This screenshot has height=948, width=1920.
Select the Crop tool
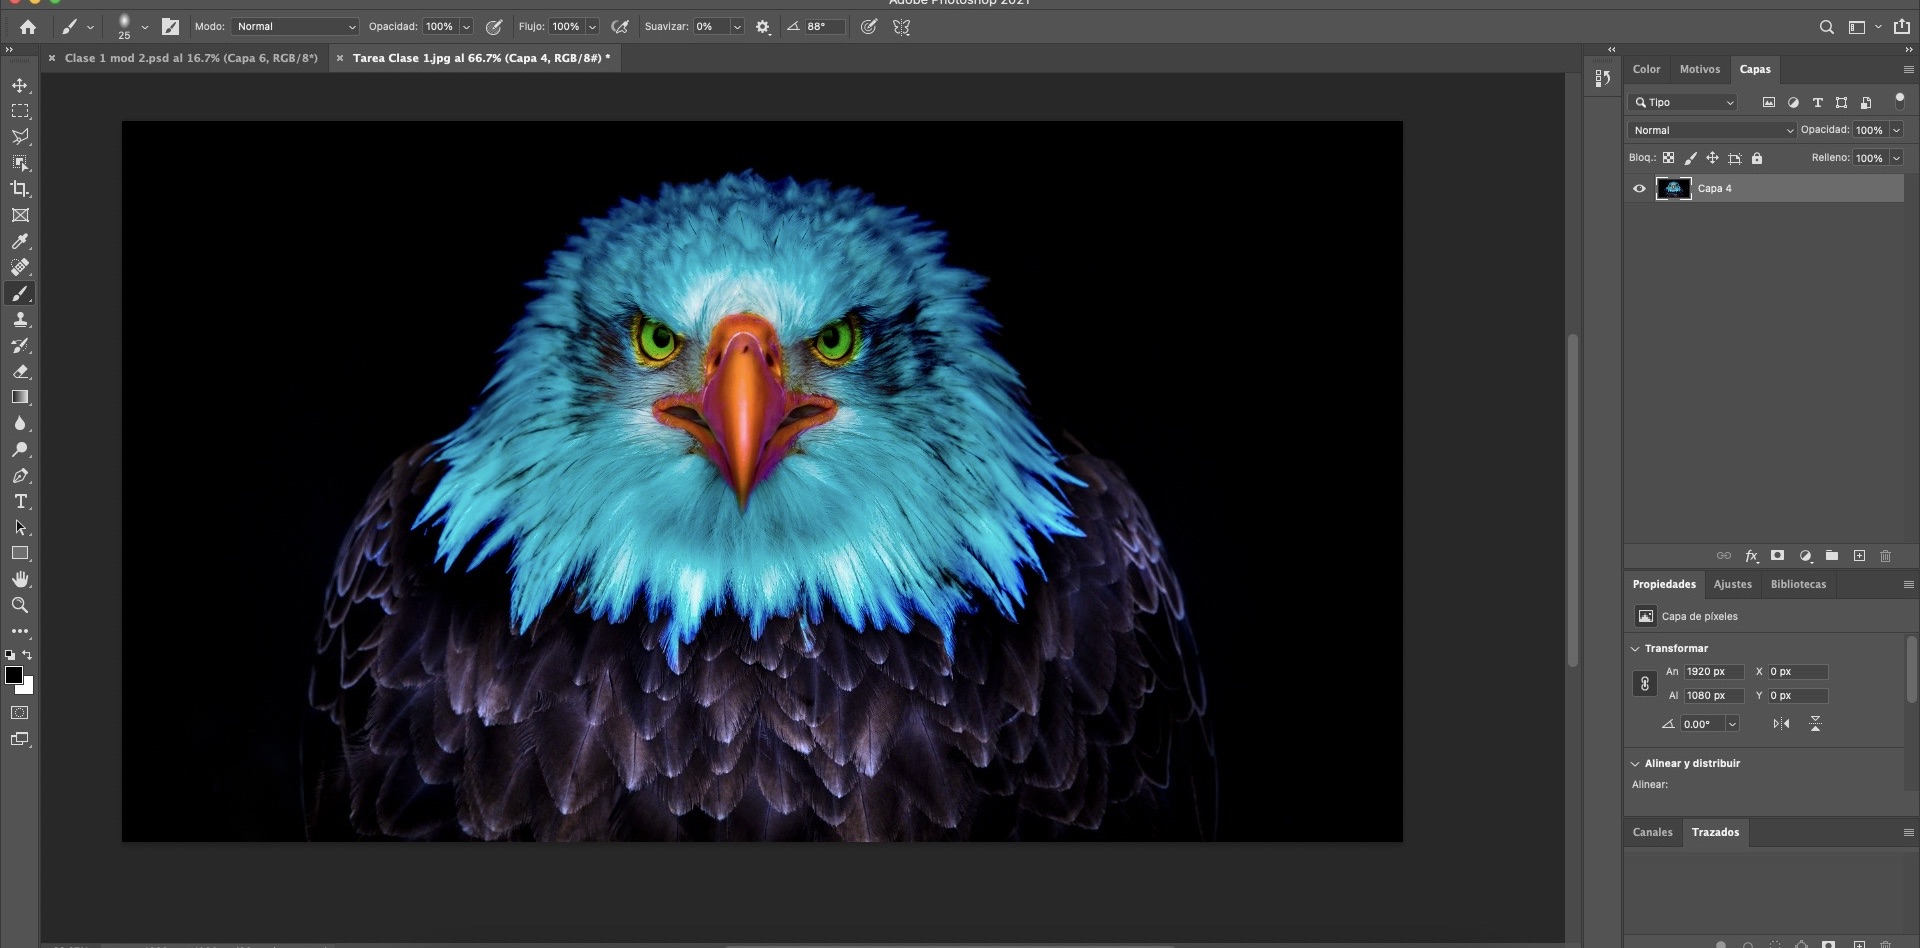coord(20,189)
